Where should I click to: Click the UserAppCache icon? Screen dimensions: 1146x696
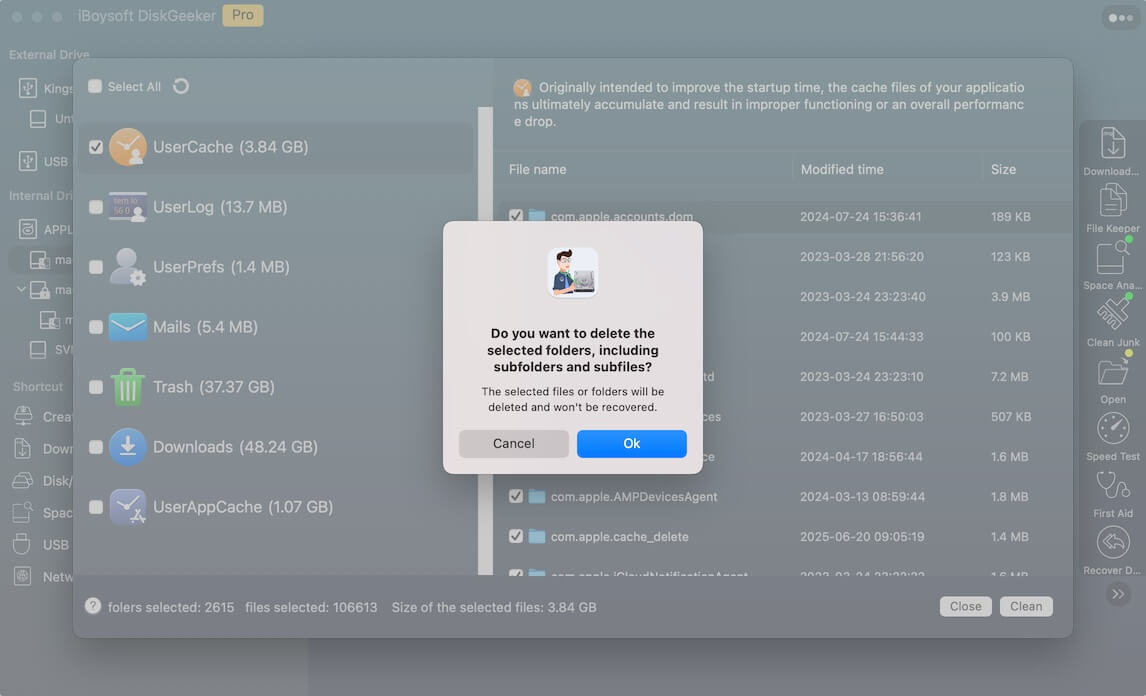coord(128,507)
